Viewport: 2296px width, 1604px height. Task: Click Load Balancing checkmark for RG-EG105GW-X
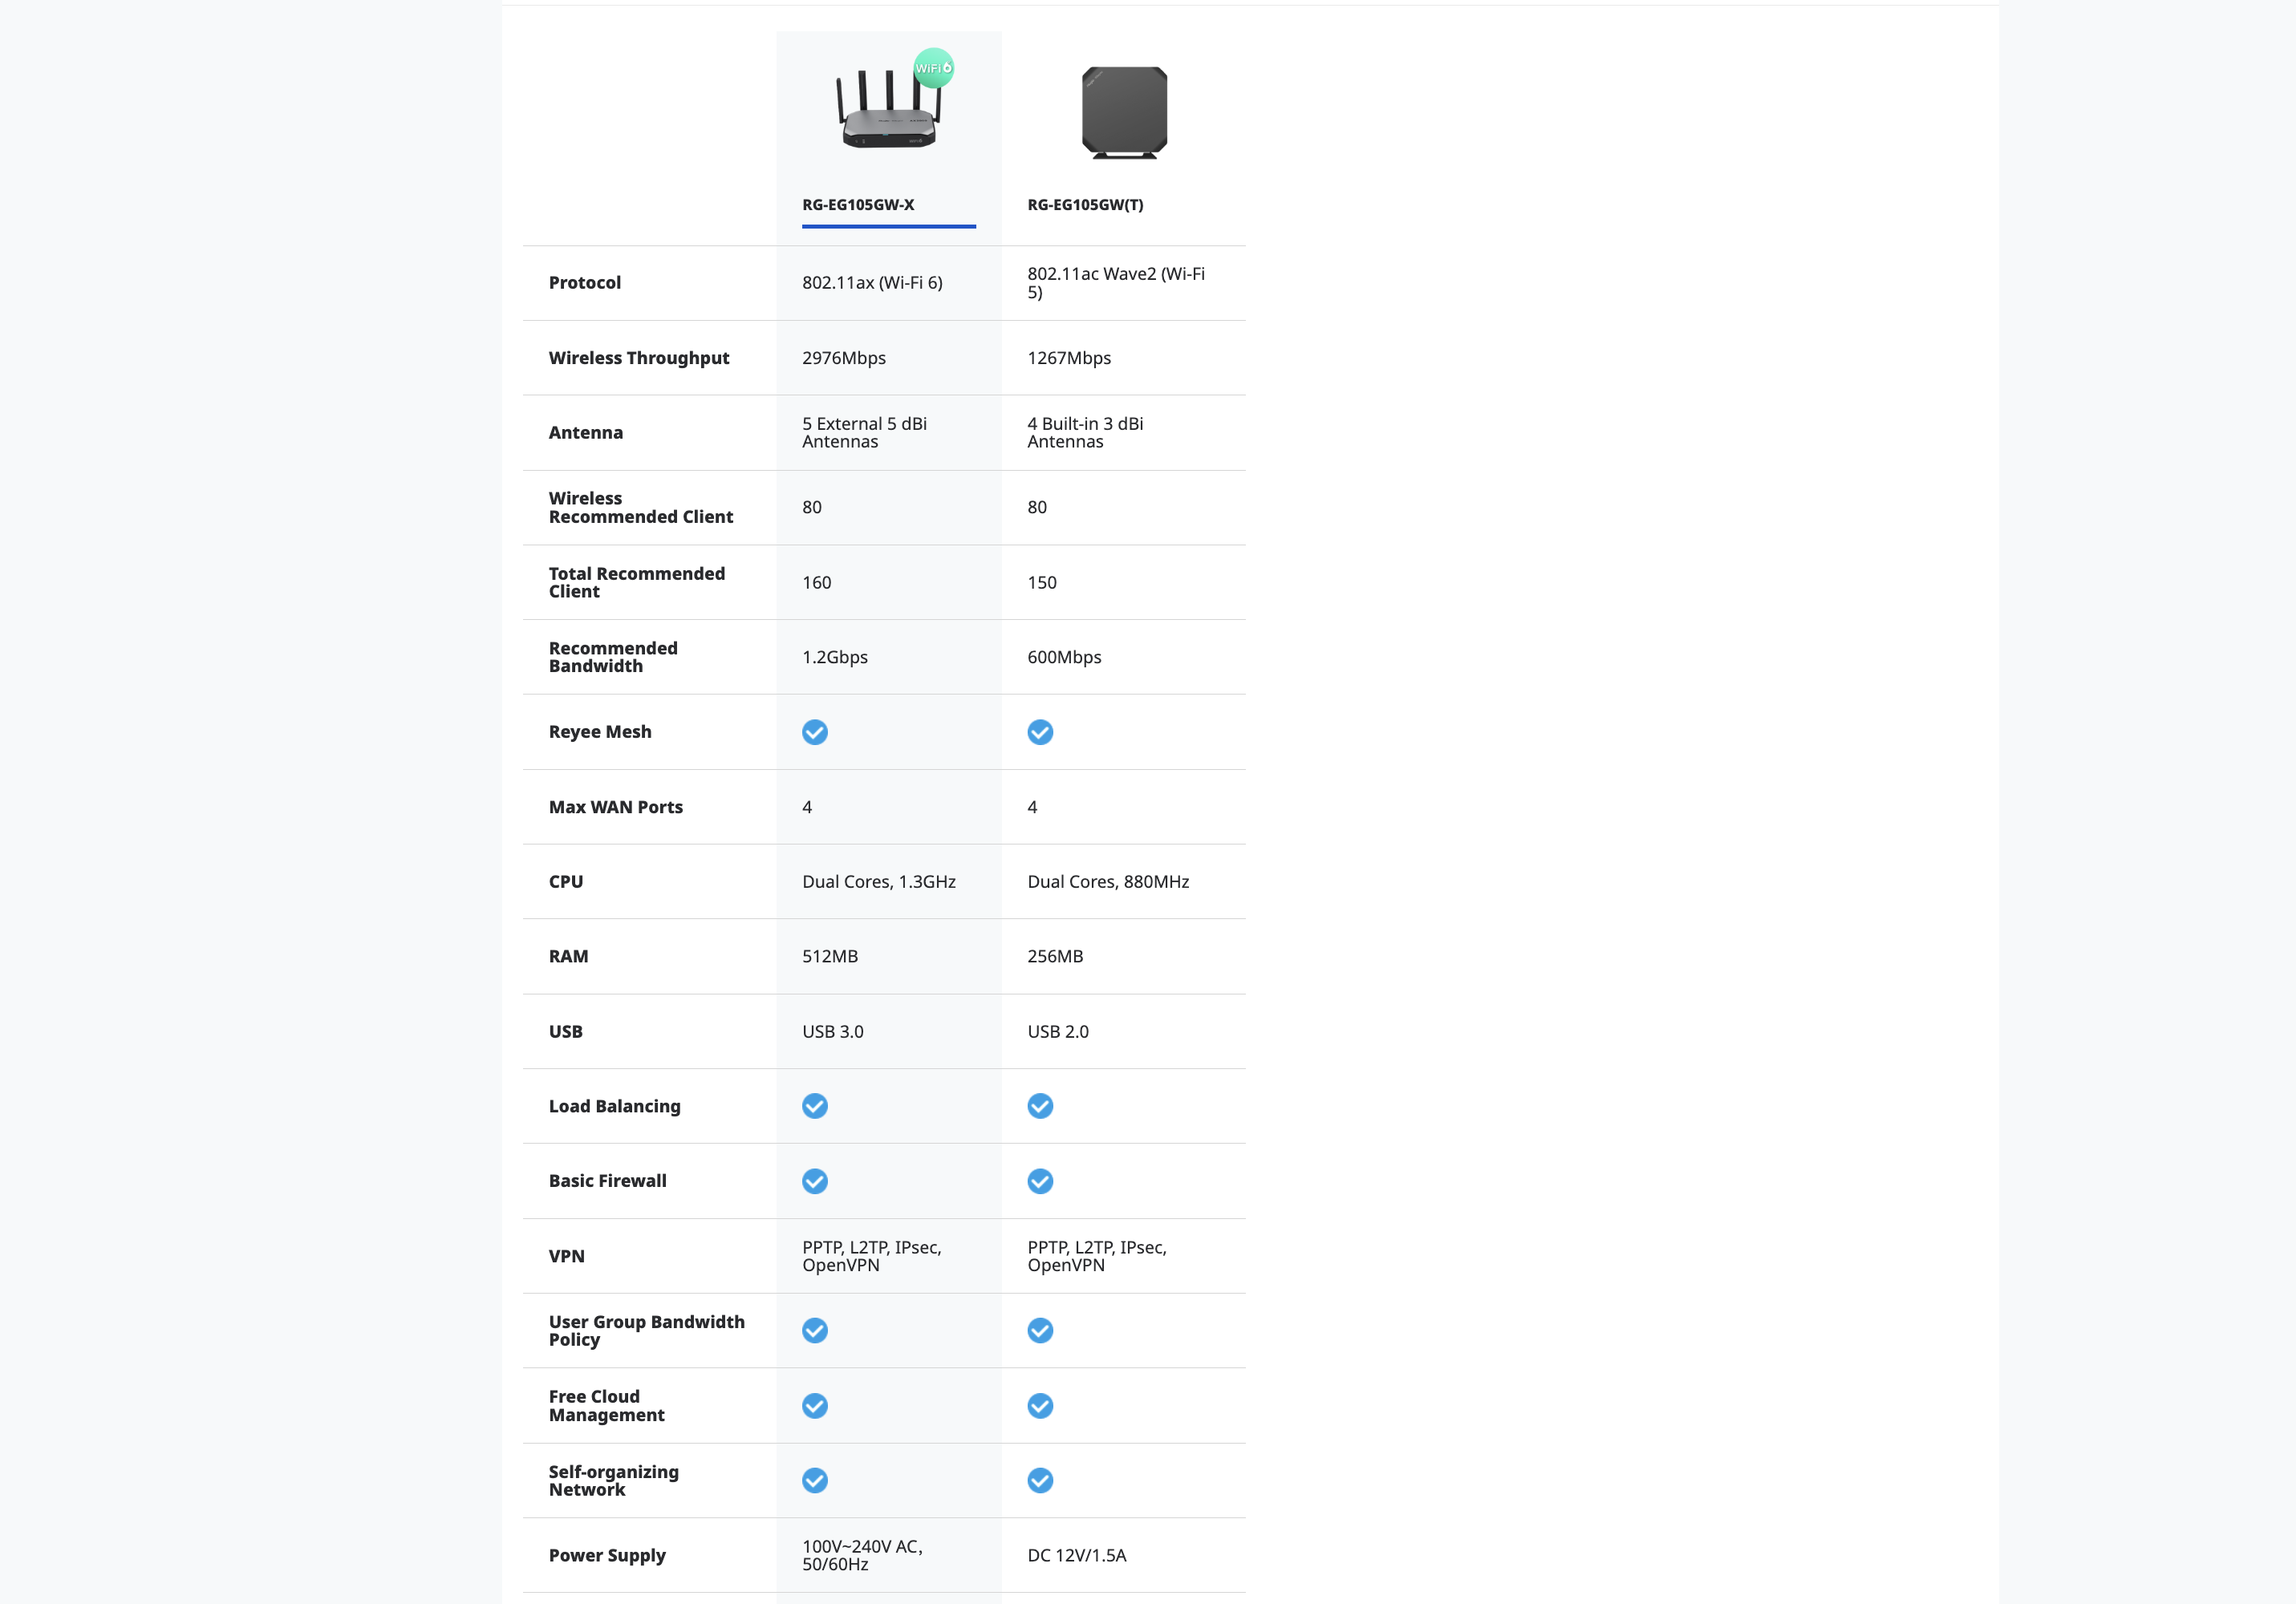point(815,1106)
